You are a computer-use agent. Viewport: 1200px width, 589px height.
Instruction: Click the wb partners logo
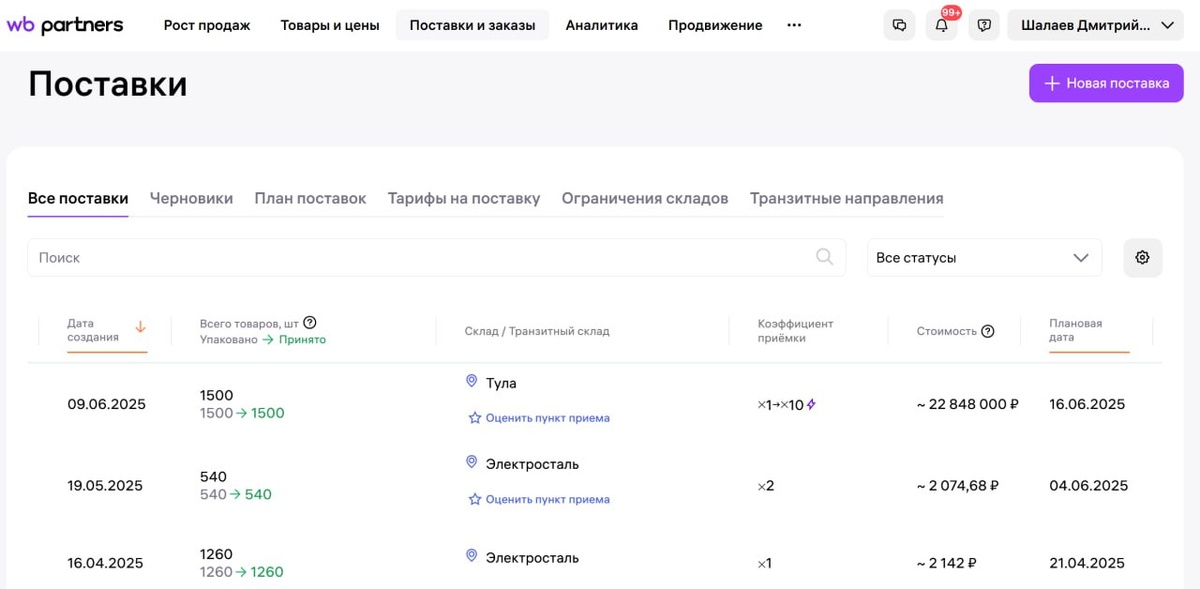pos(65,25)
